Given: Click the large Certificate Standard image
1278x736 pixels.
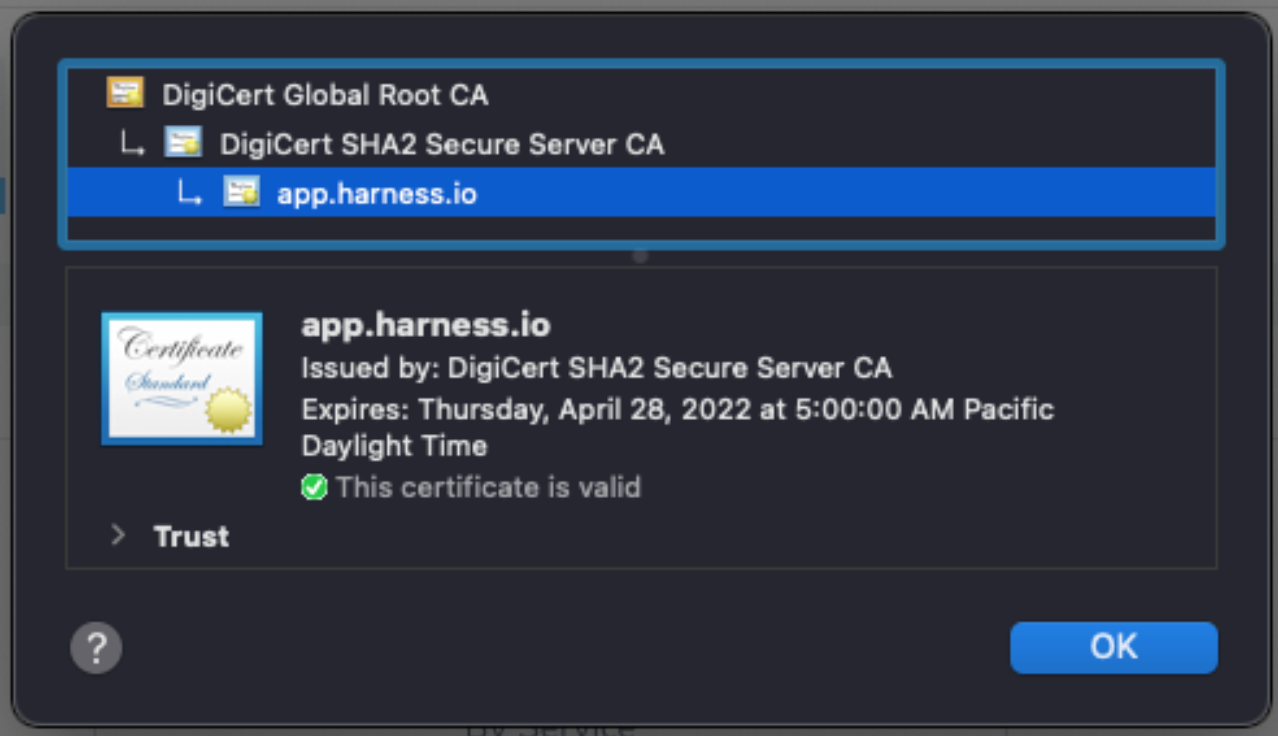Looking at the screenshot, I should pos(182,378).
